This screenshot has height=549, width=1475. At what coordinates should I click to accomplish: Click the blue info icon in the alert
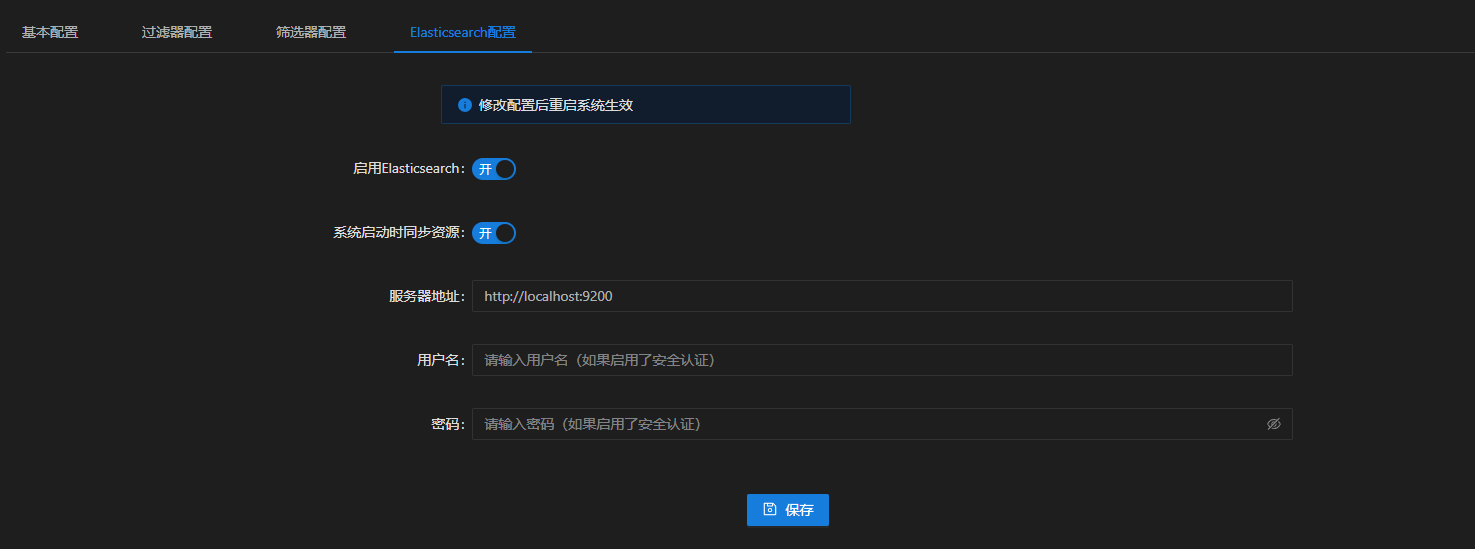click(465, 105)
